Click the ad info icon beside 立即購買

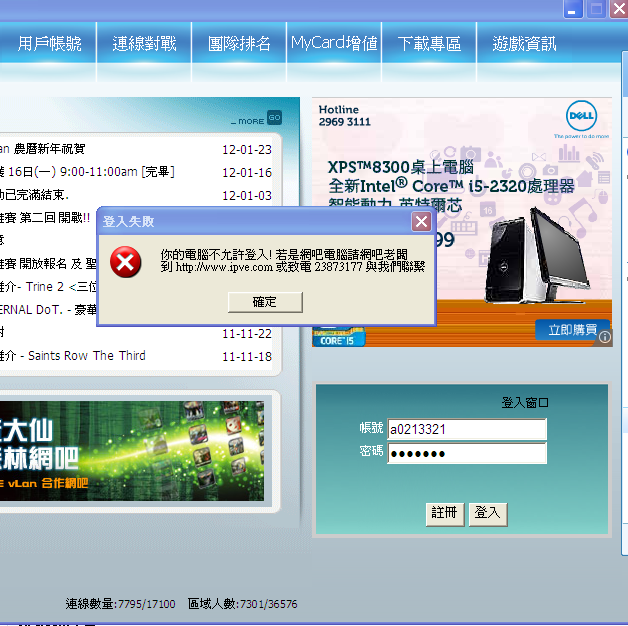pos(604,337)
